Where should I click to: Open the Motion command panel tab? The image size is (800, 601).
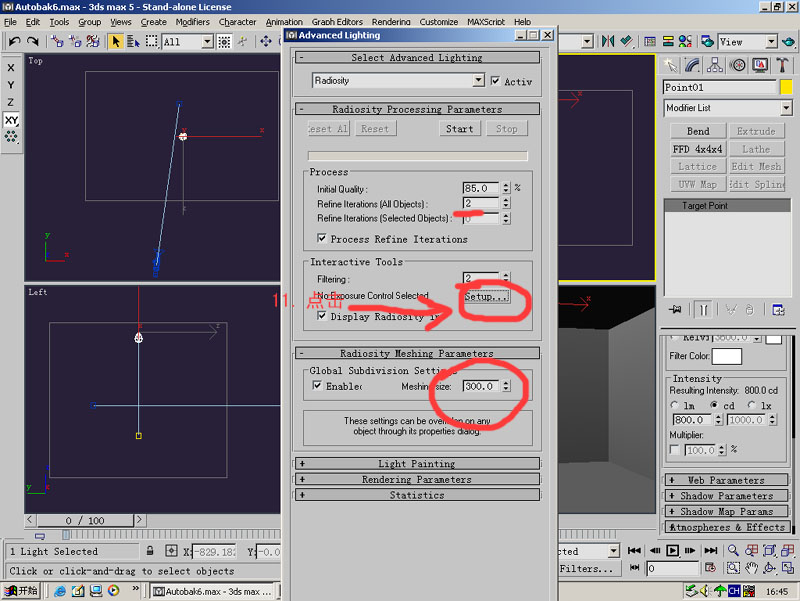(737, 65)
